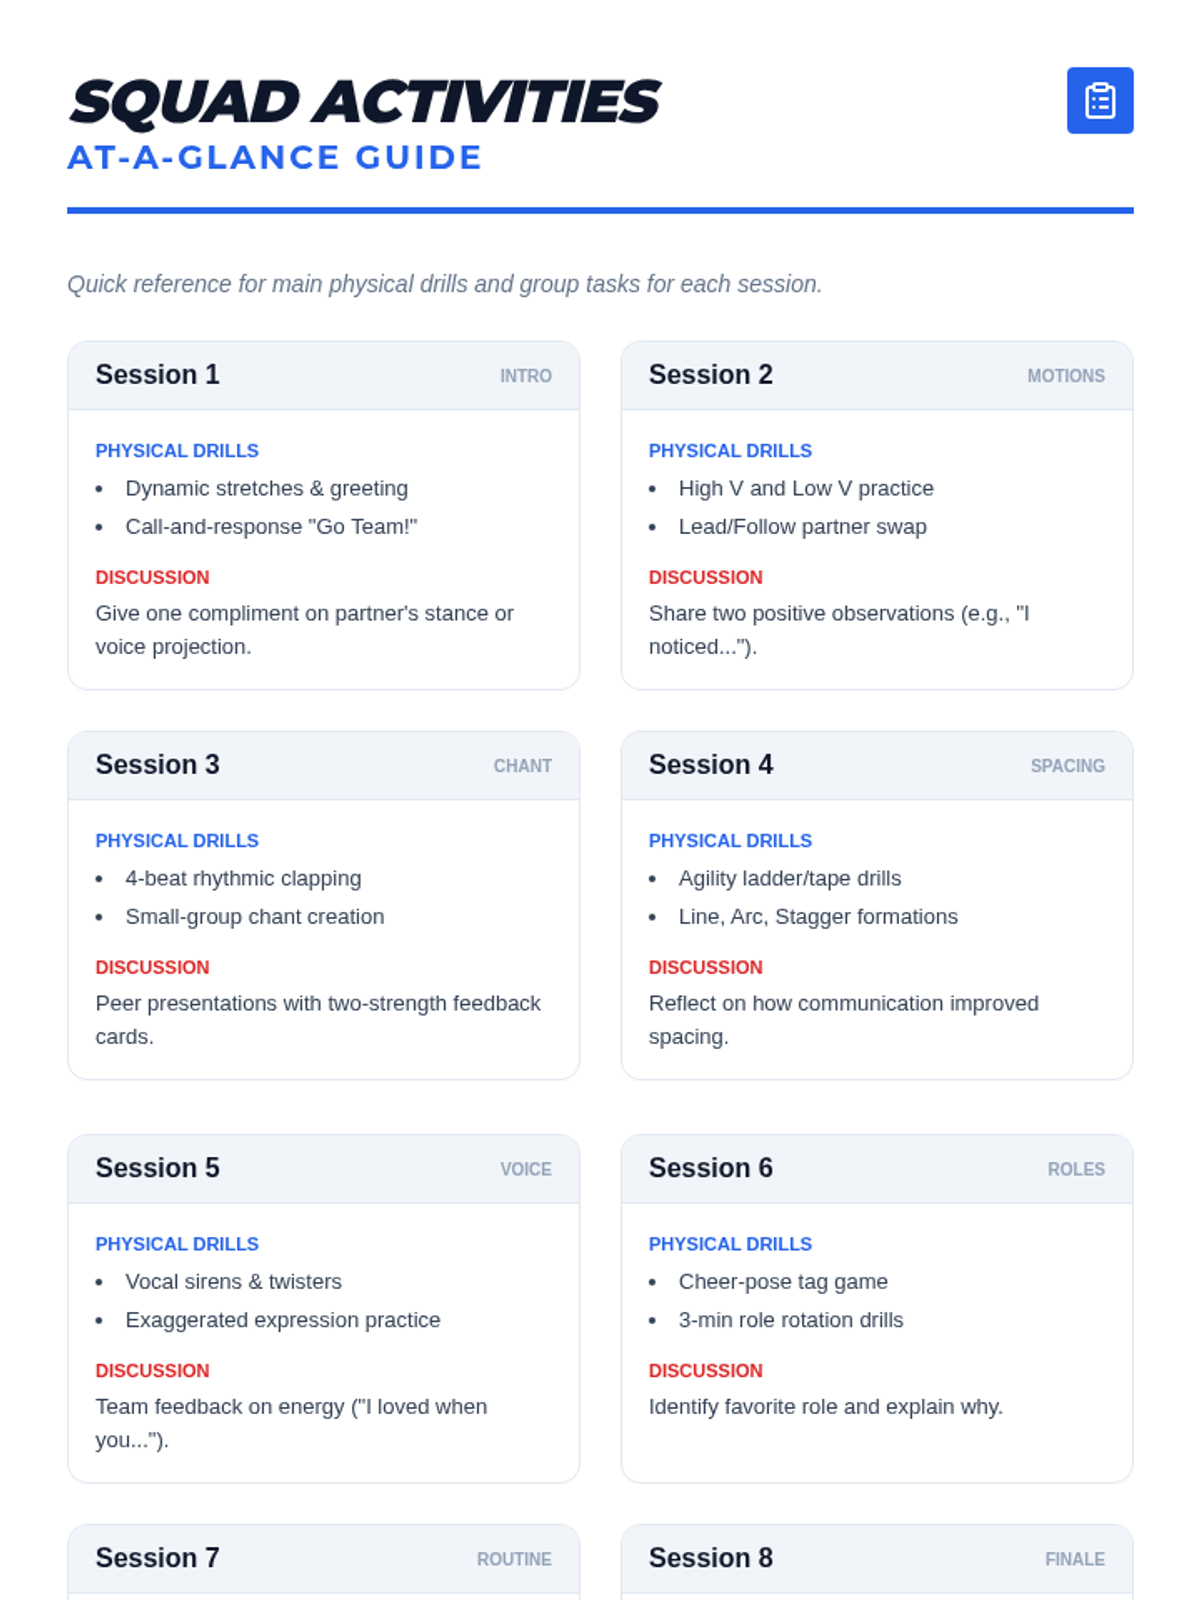Viewport: 1200px width, 1600px height.
Task: Click the ROUTINE tag
Action: point(513,1559)
